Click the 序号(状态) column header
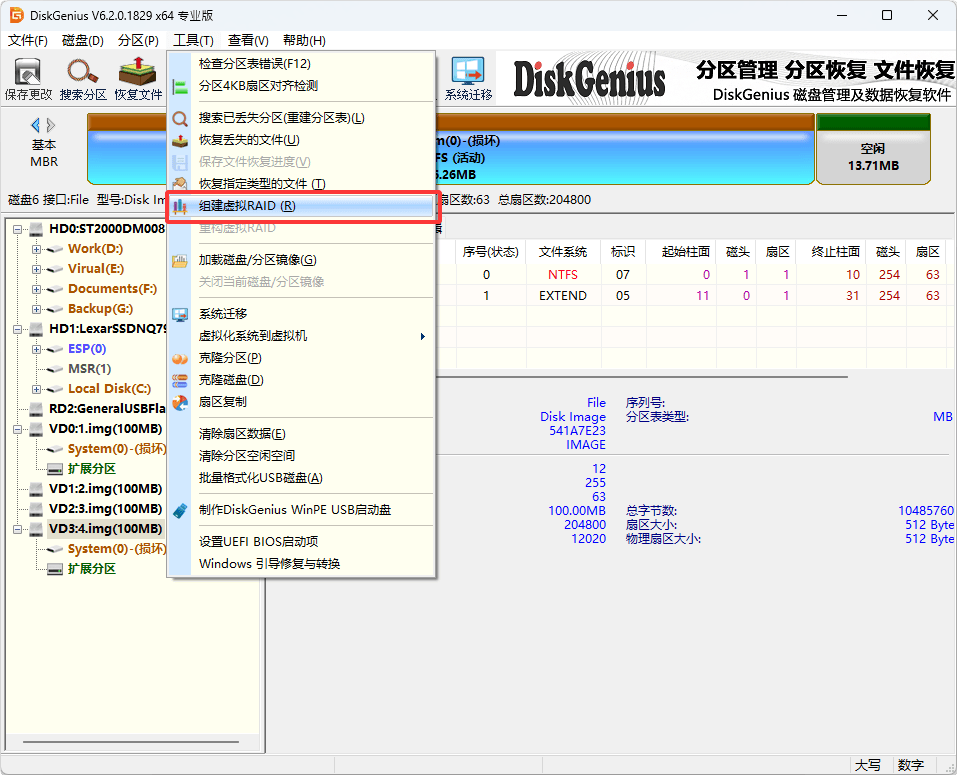The width and height of the screenshot is (957, 775). [490, 252]
